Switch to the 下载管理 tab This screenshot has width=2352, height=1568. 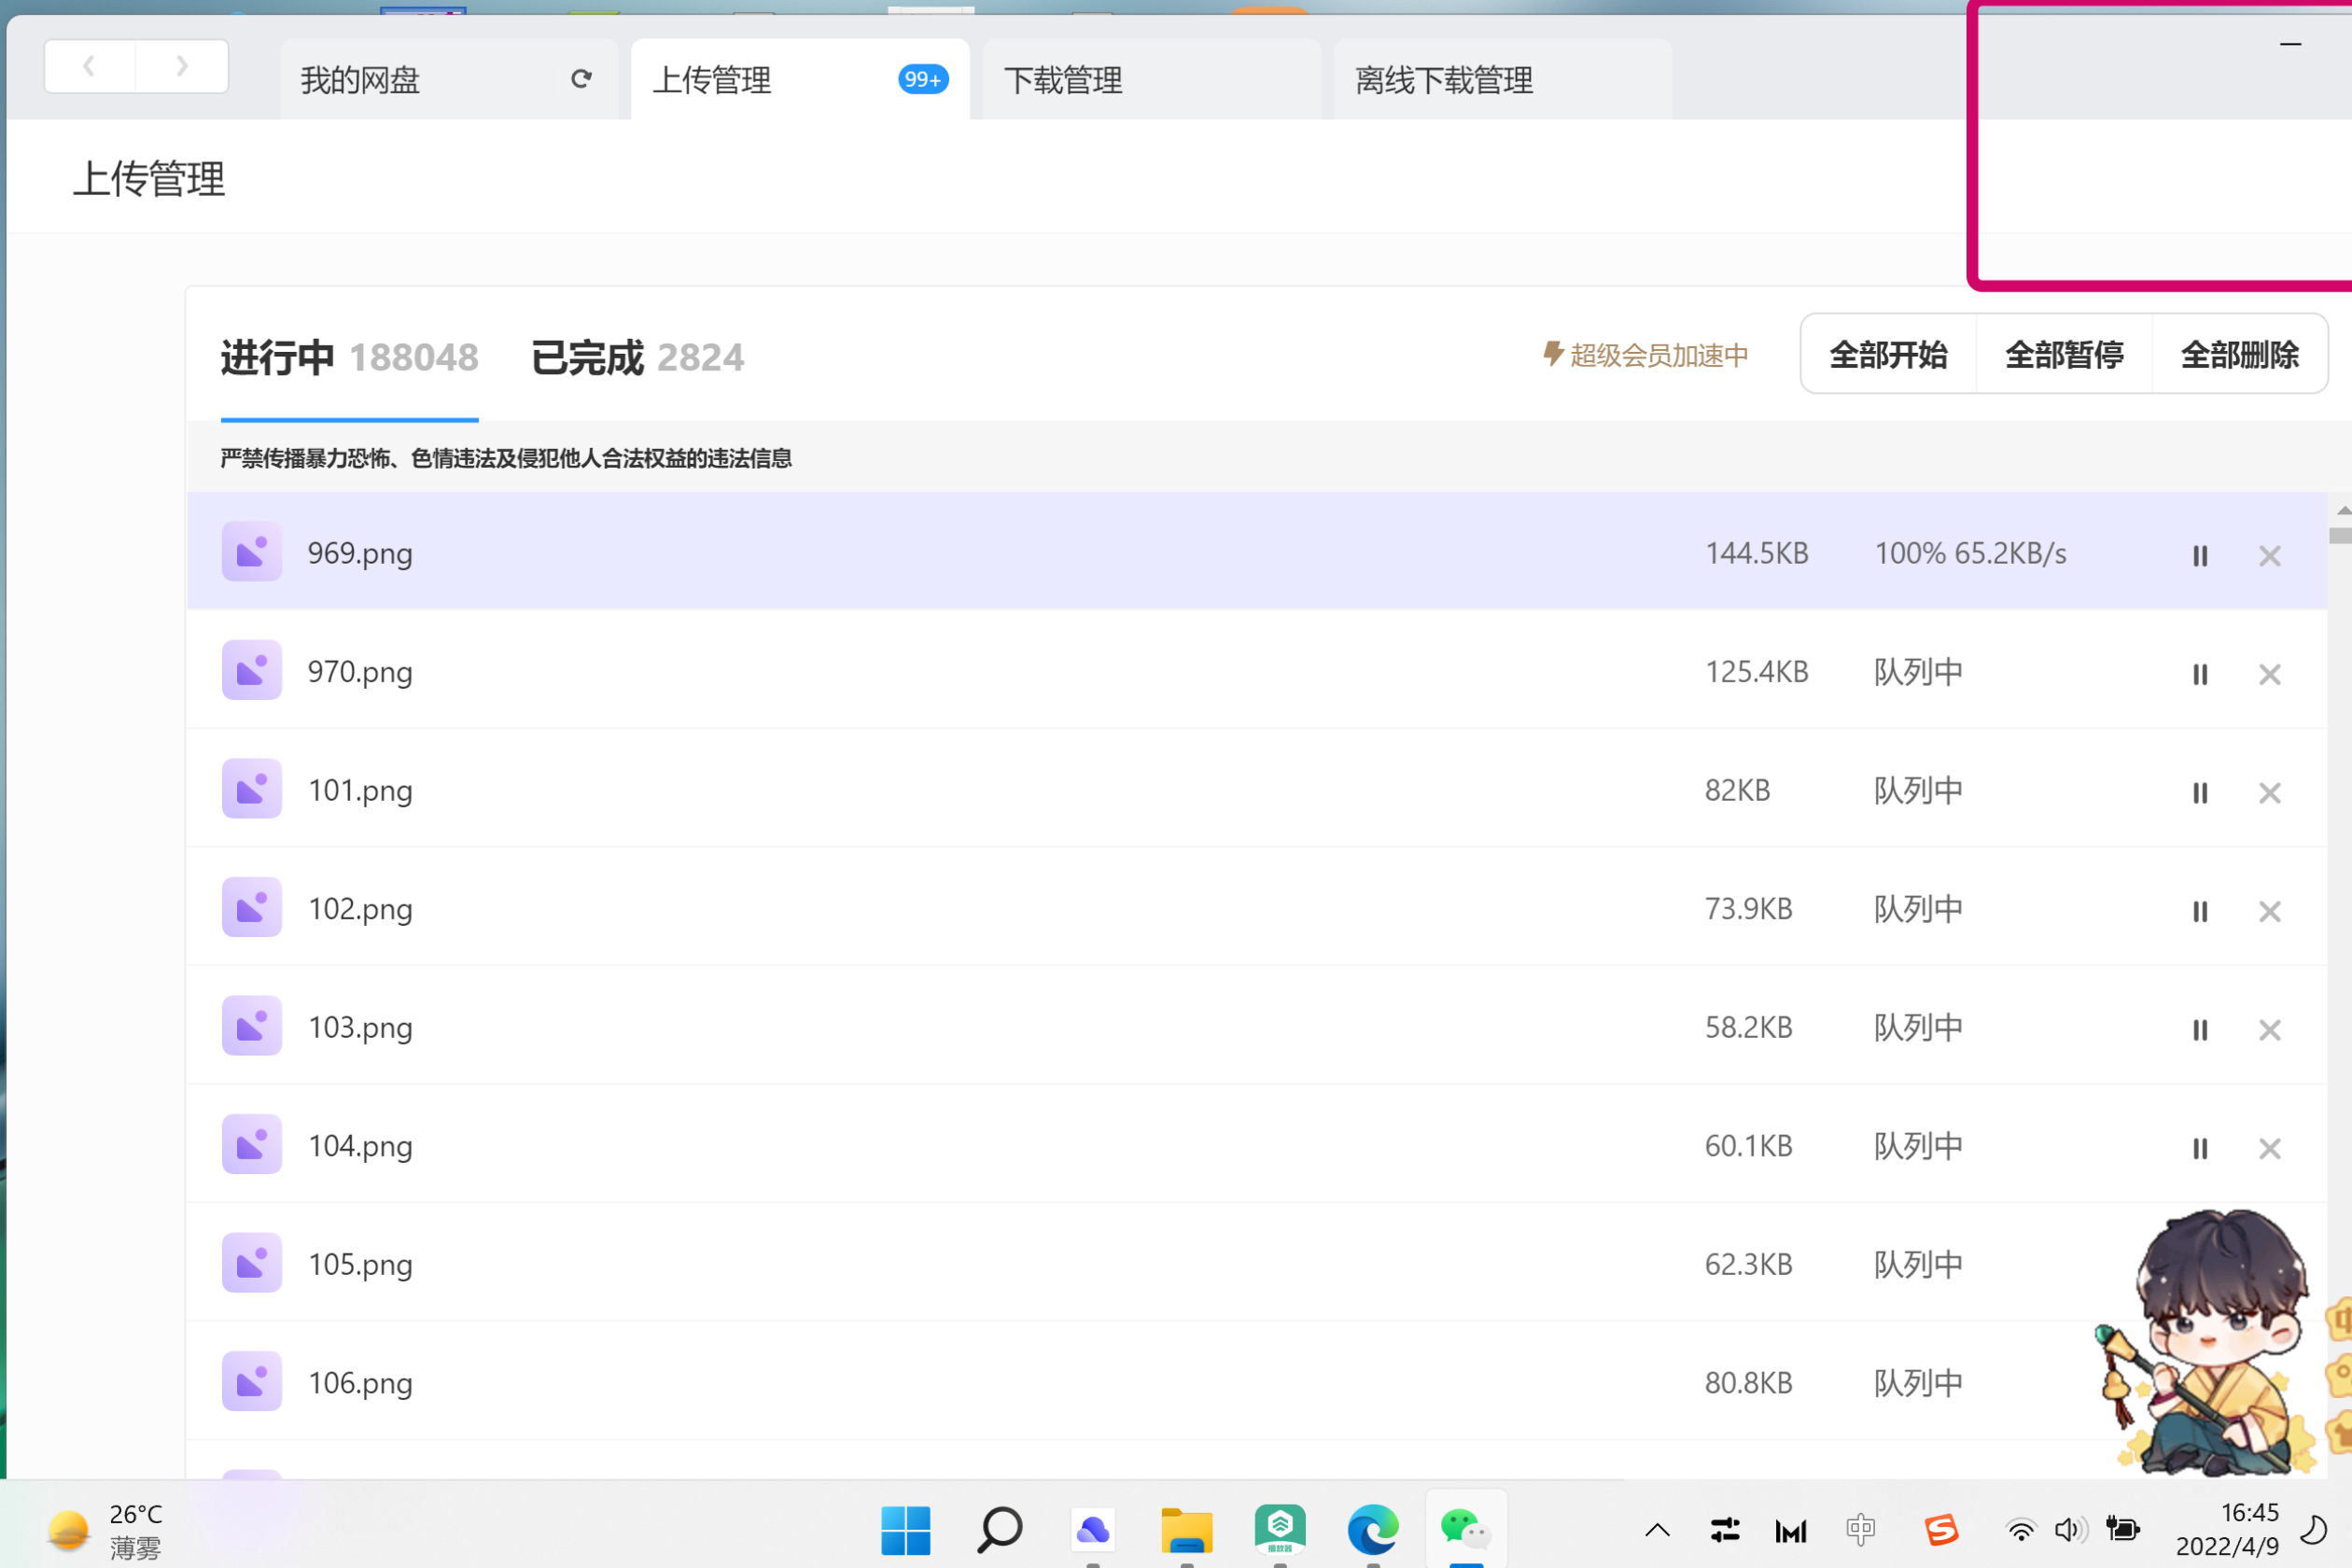(x=1064, y=79)
